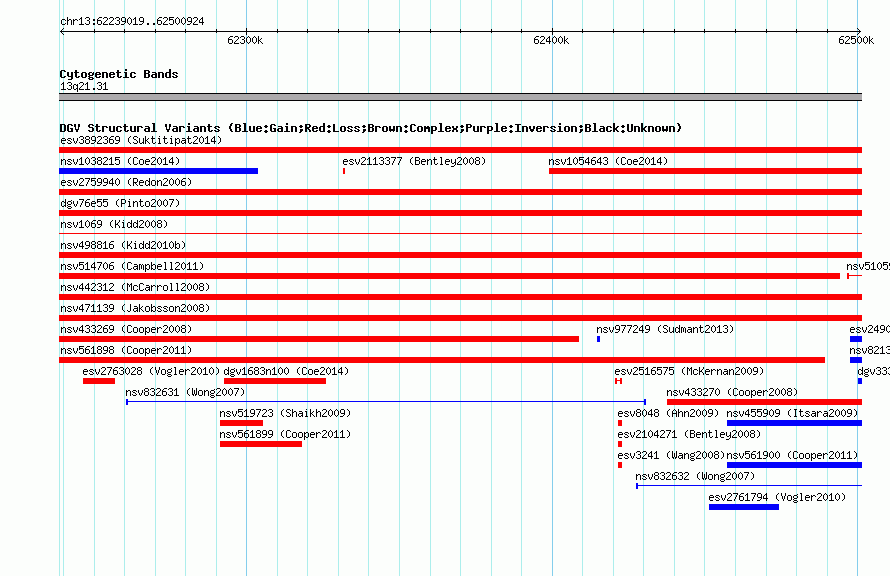
Task: Click the Cytogenetic Bands track title
Action: (119, 74)
